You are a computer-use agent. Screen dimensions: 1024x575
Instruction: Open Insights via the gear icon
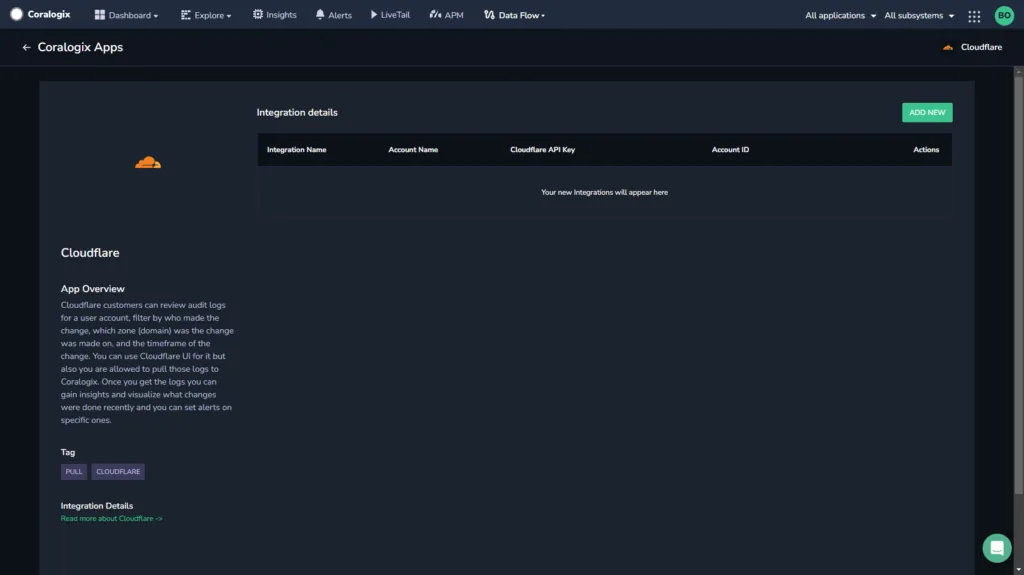coord(258,14)
